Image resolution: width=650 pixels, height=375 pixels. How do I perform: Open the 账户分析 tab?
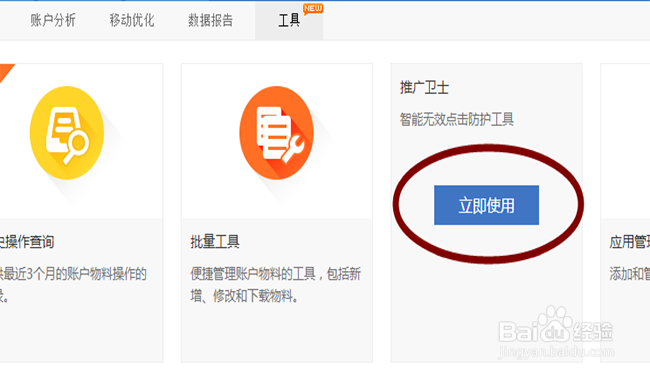[53, 20]
